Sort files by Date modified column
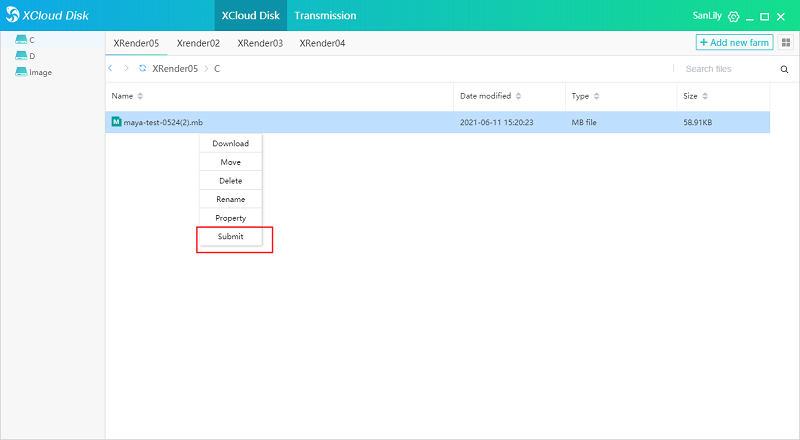The image size is (800, 440). click(491, 96)
